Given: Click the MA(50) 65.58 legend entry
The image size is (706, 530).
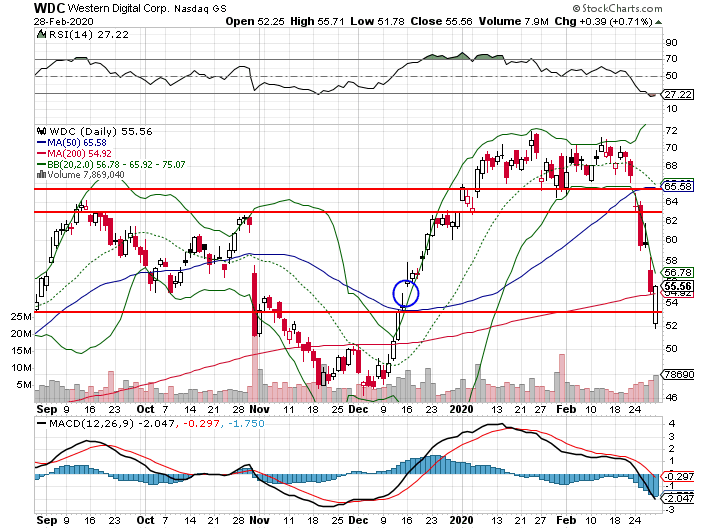Looking at the screenshot, I should tap(71, 143).
